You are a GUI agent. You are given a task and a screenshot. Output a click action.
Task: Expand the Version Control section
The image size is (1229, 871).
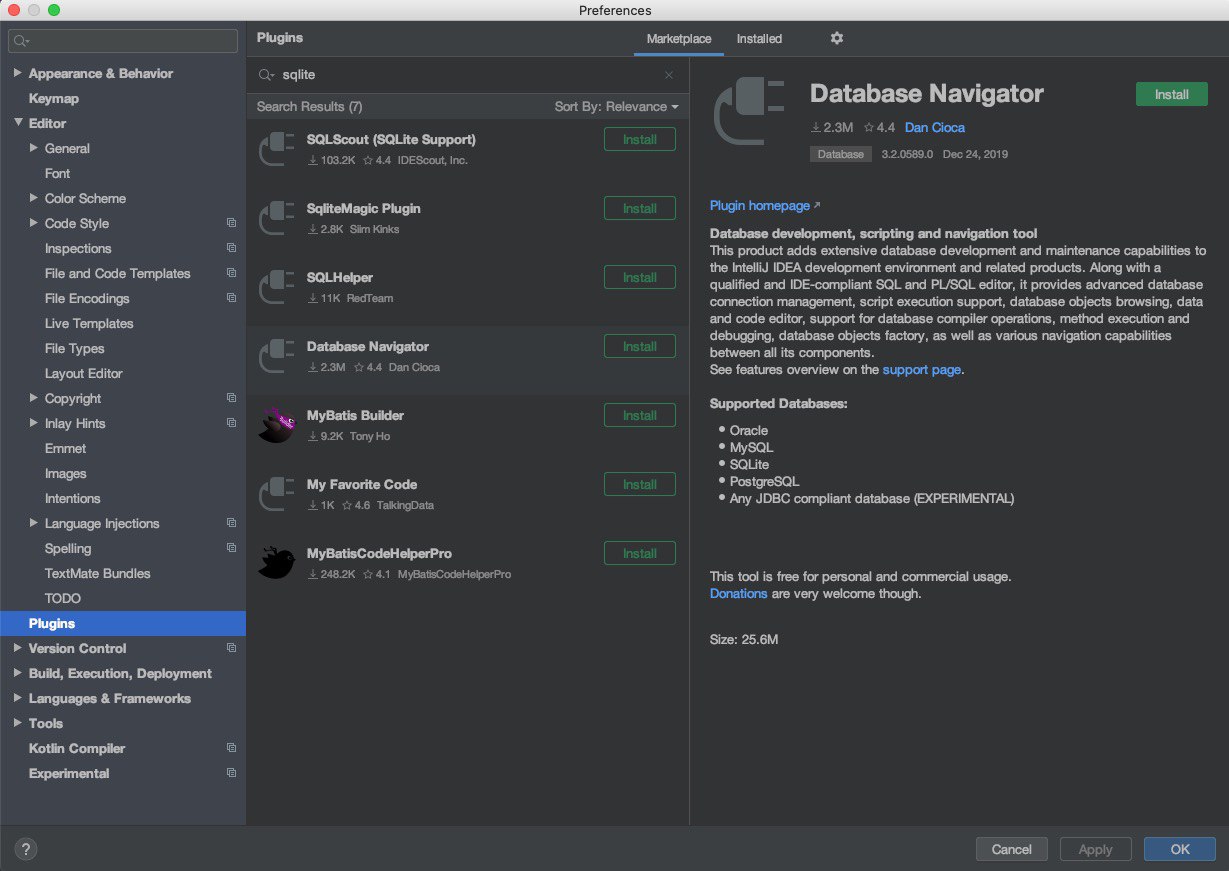[x=17, y=648]
